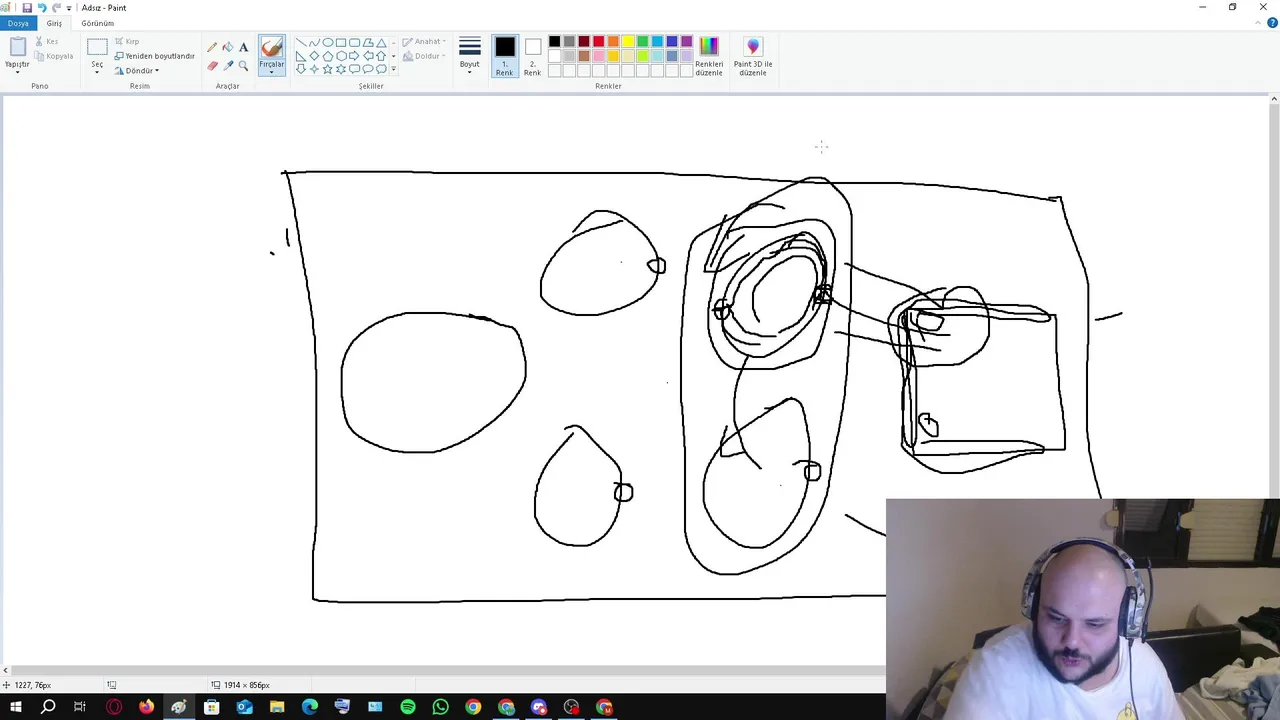The image size is (1280, 720).
Task: Open Paint help
Action: tap(1272, 22)
